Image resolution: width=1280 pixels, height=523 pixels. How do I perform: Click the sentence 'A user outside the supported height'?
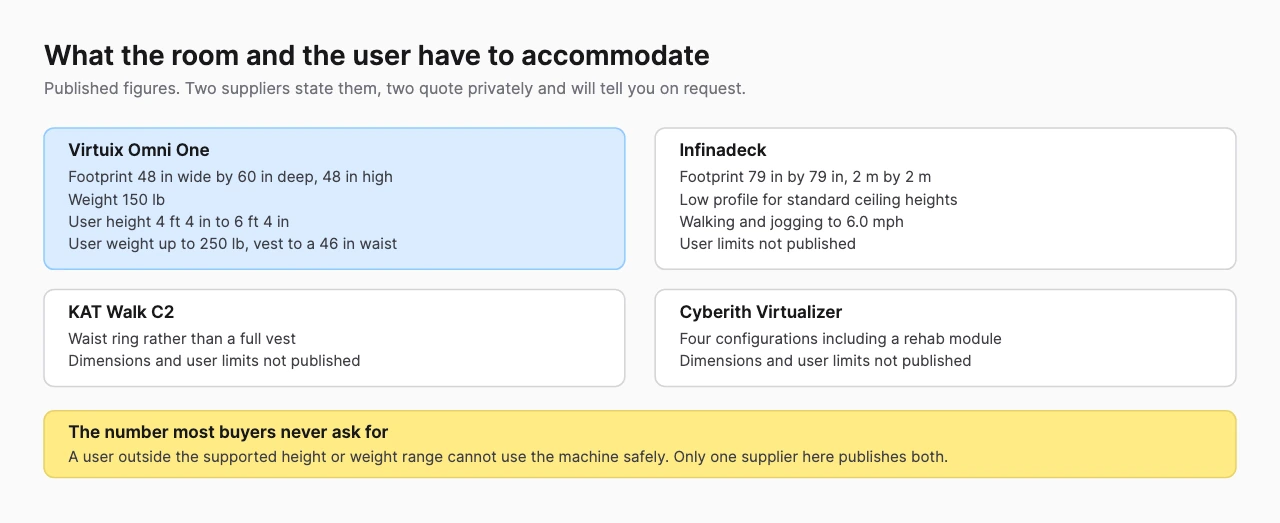pyautogui.click(x=508, y=457)
